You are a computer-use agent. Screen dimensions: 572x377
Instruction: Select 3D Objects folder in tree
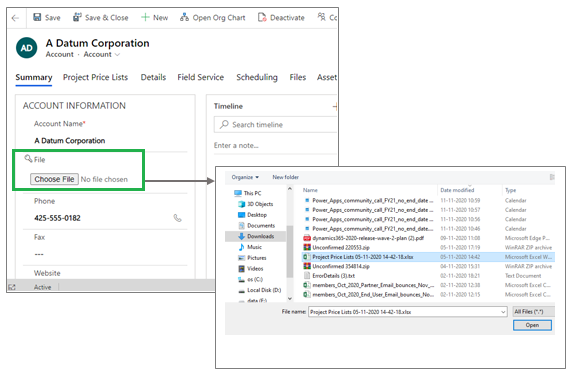point(255,204)
